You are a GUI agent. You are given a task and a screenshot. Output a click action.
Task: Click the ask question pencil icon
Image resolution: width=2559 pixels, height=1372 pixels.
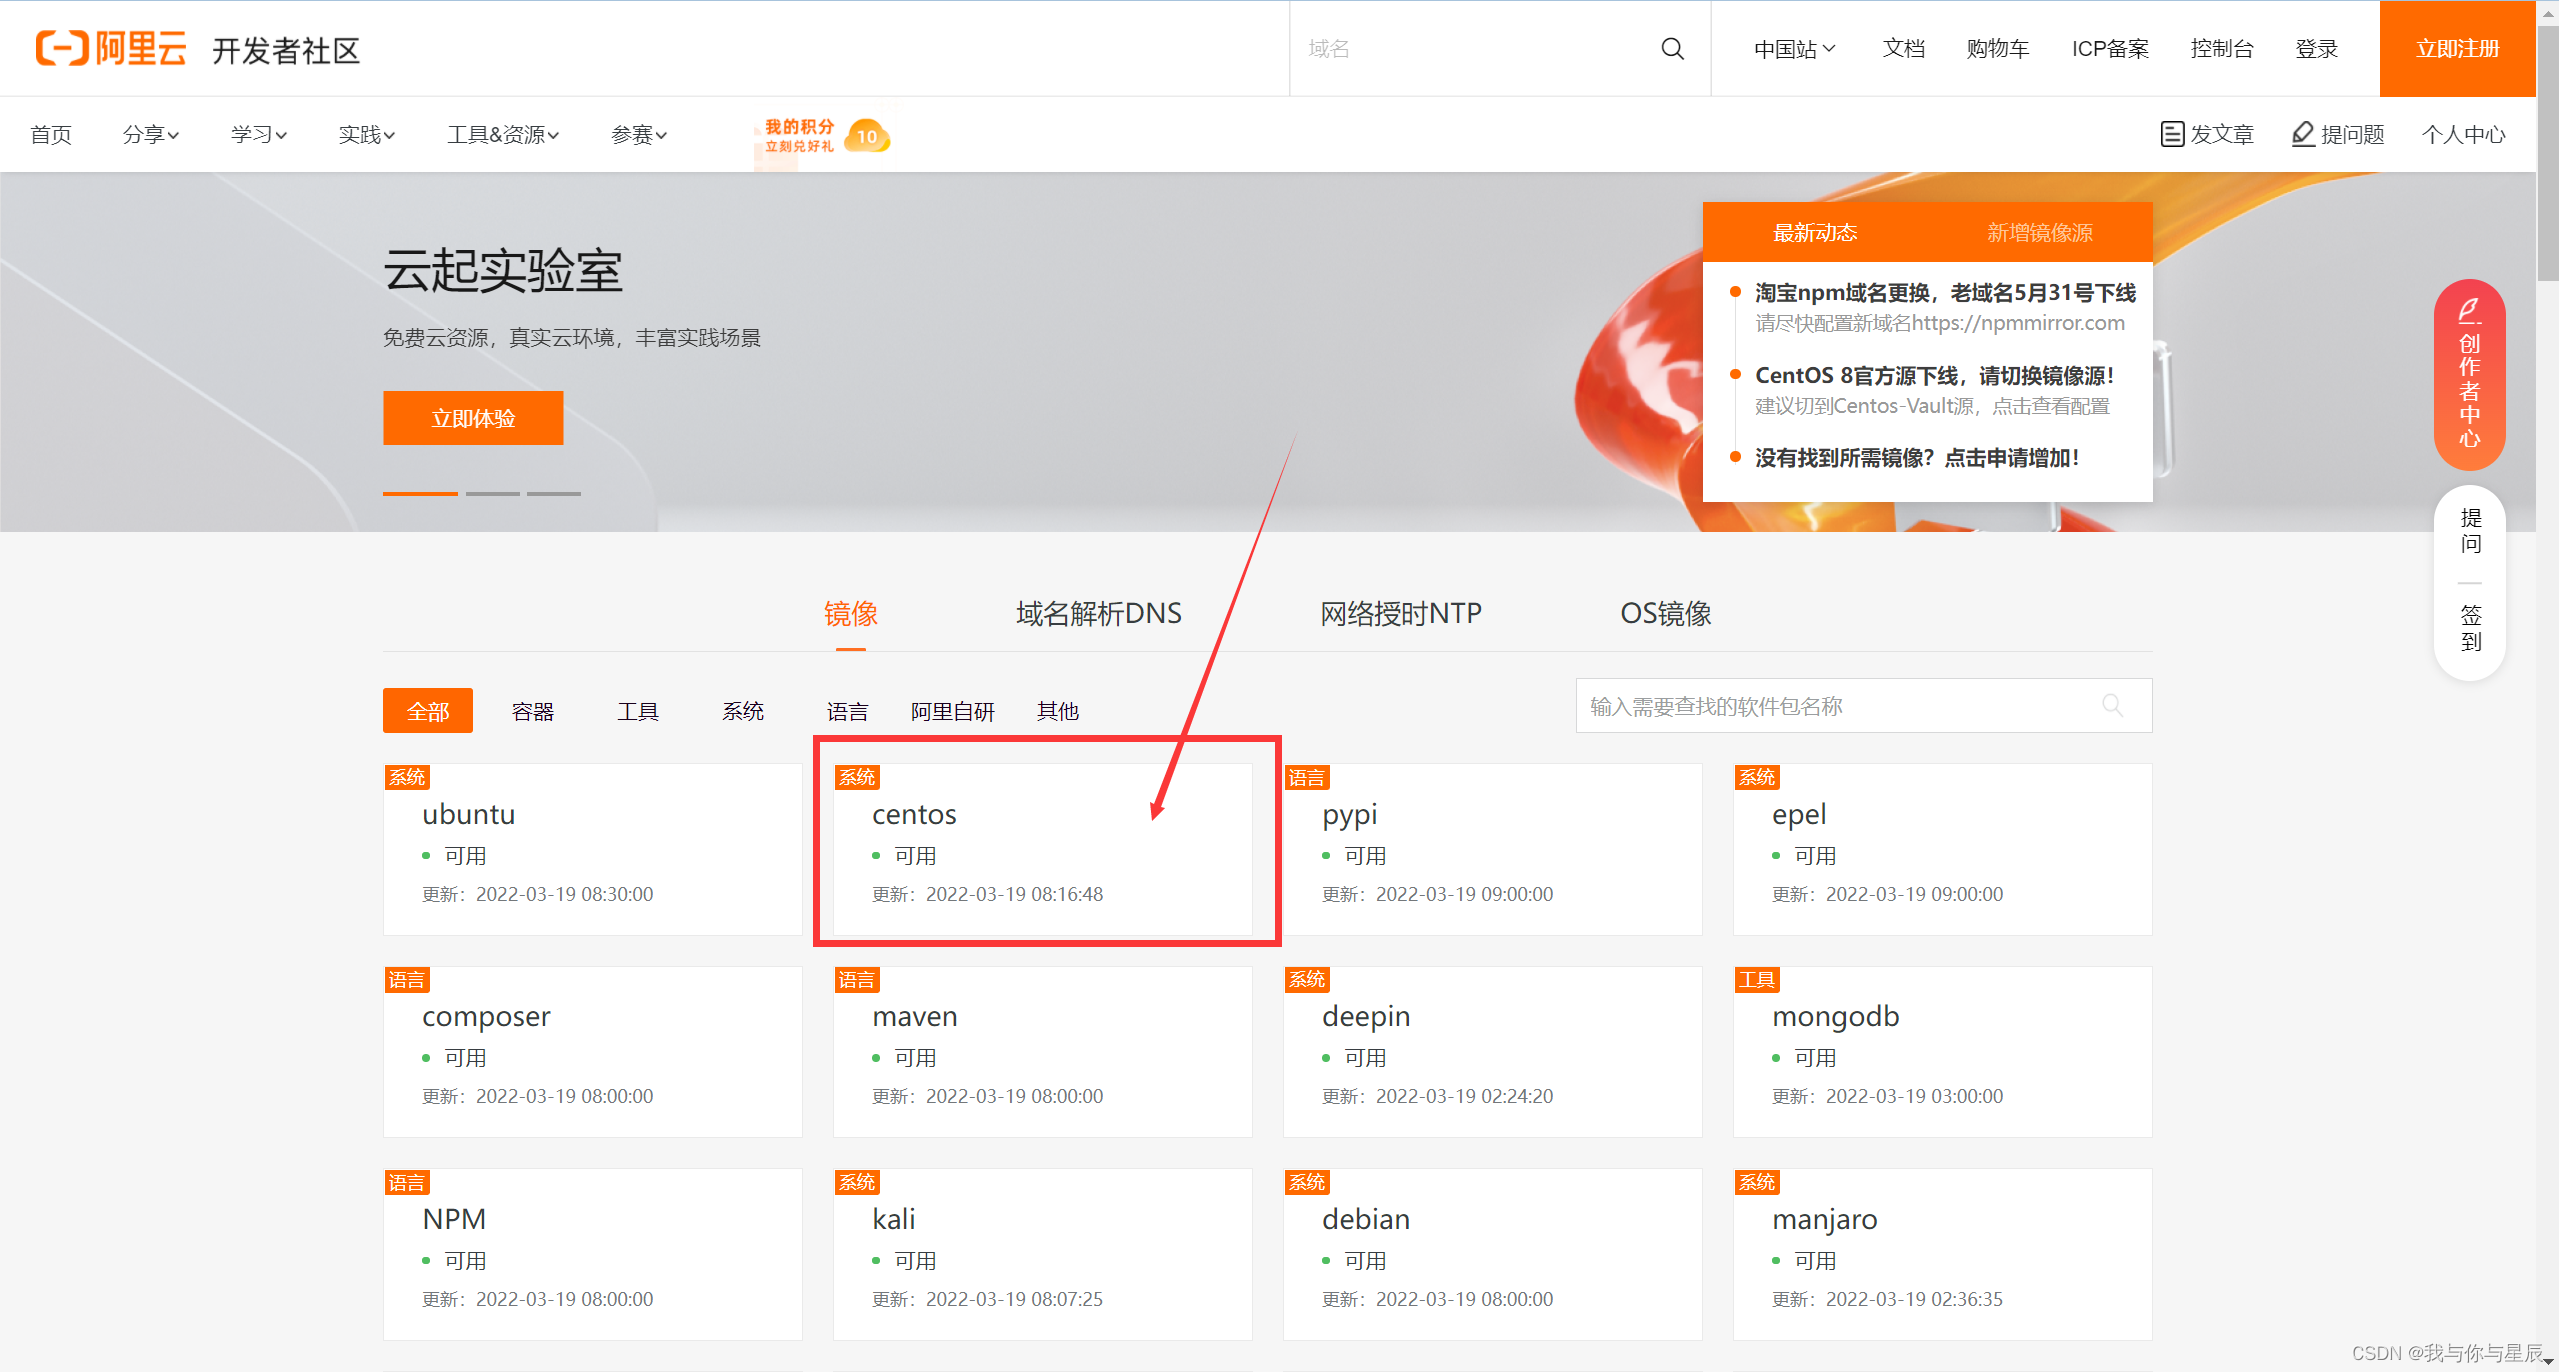(x=2303, y=134)
